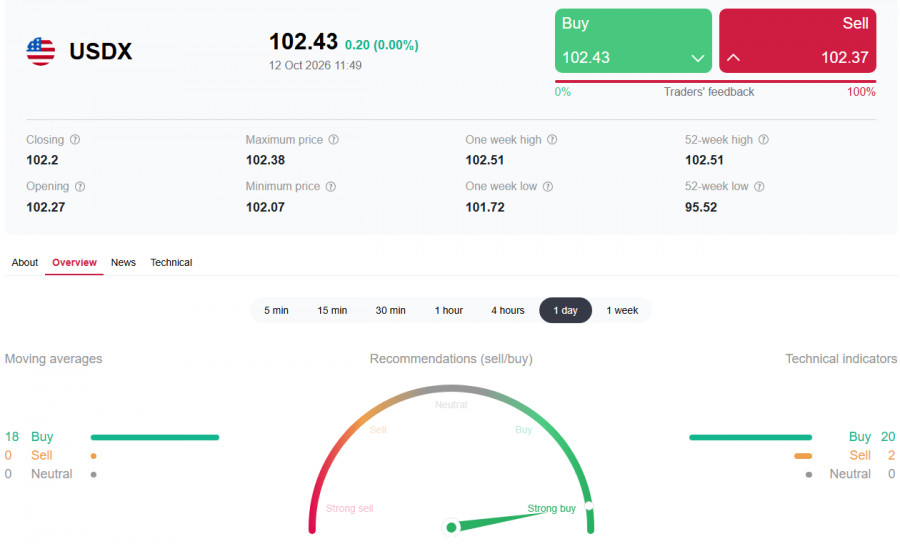Open help icon next to 52-week low
The width and height of the screenshot is (900, 544).
click(x=759, y=186)
